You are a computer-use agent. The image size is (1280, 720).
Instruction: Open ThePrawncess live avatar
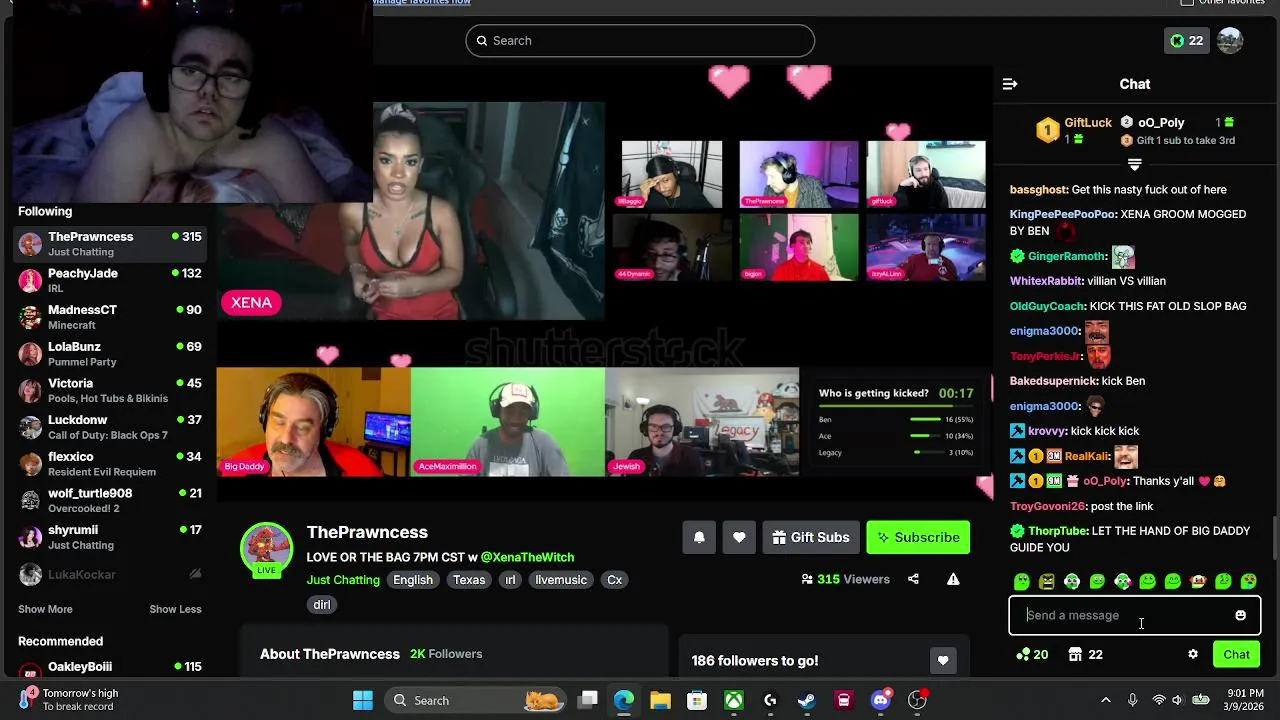click(266, 548)
